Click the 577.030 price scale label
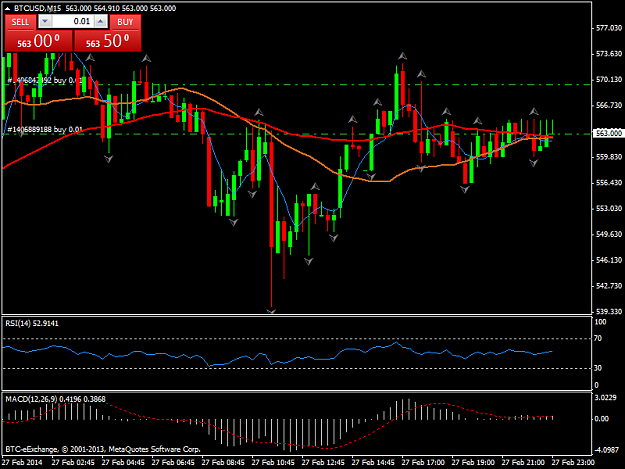This screenshot has width=625, height=469. coord(609,28)
